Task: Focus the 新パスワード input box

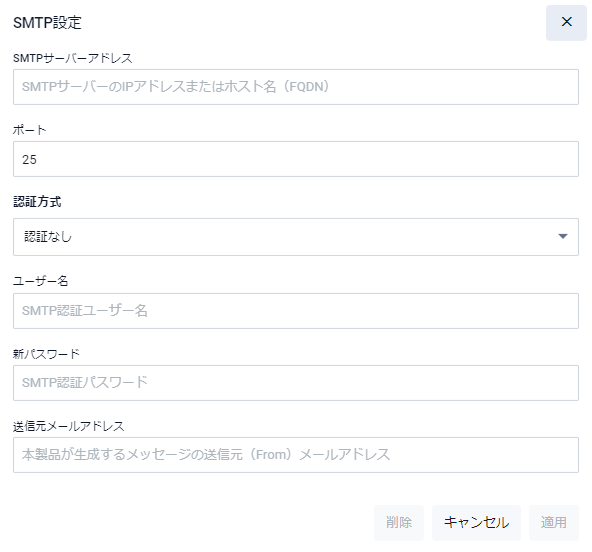Action: 296,383
